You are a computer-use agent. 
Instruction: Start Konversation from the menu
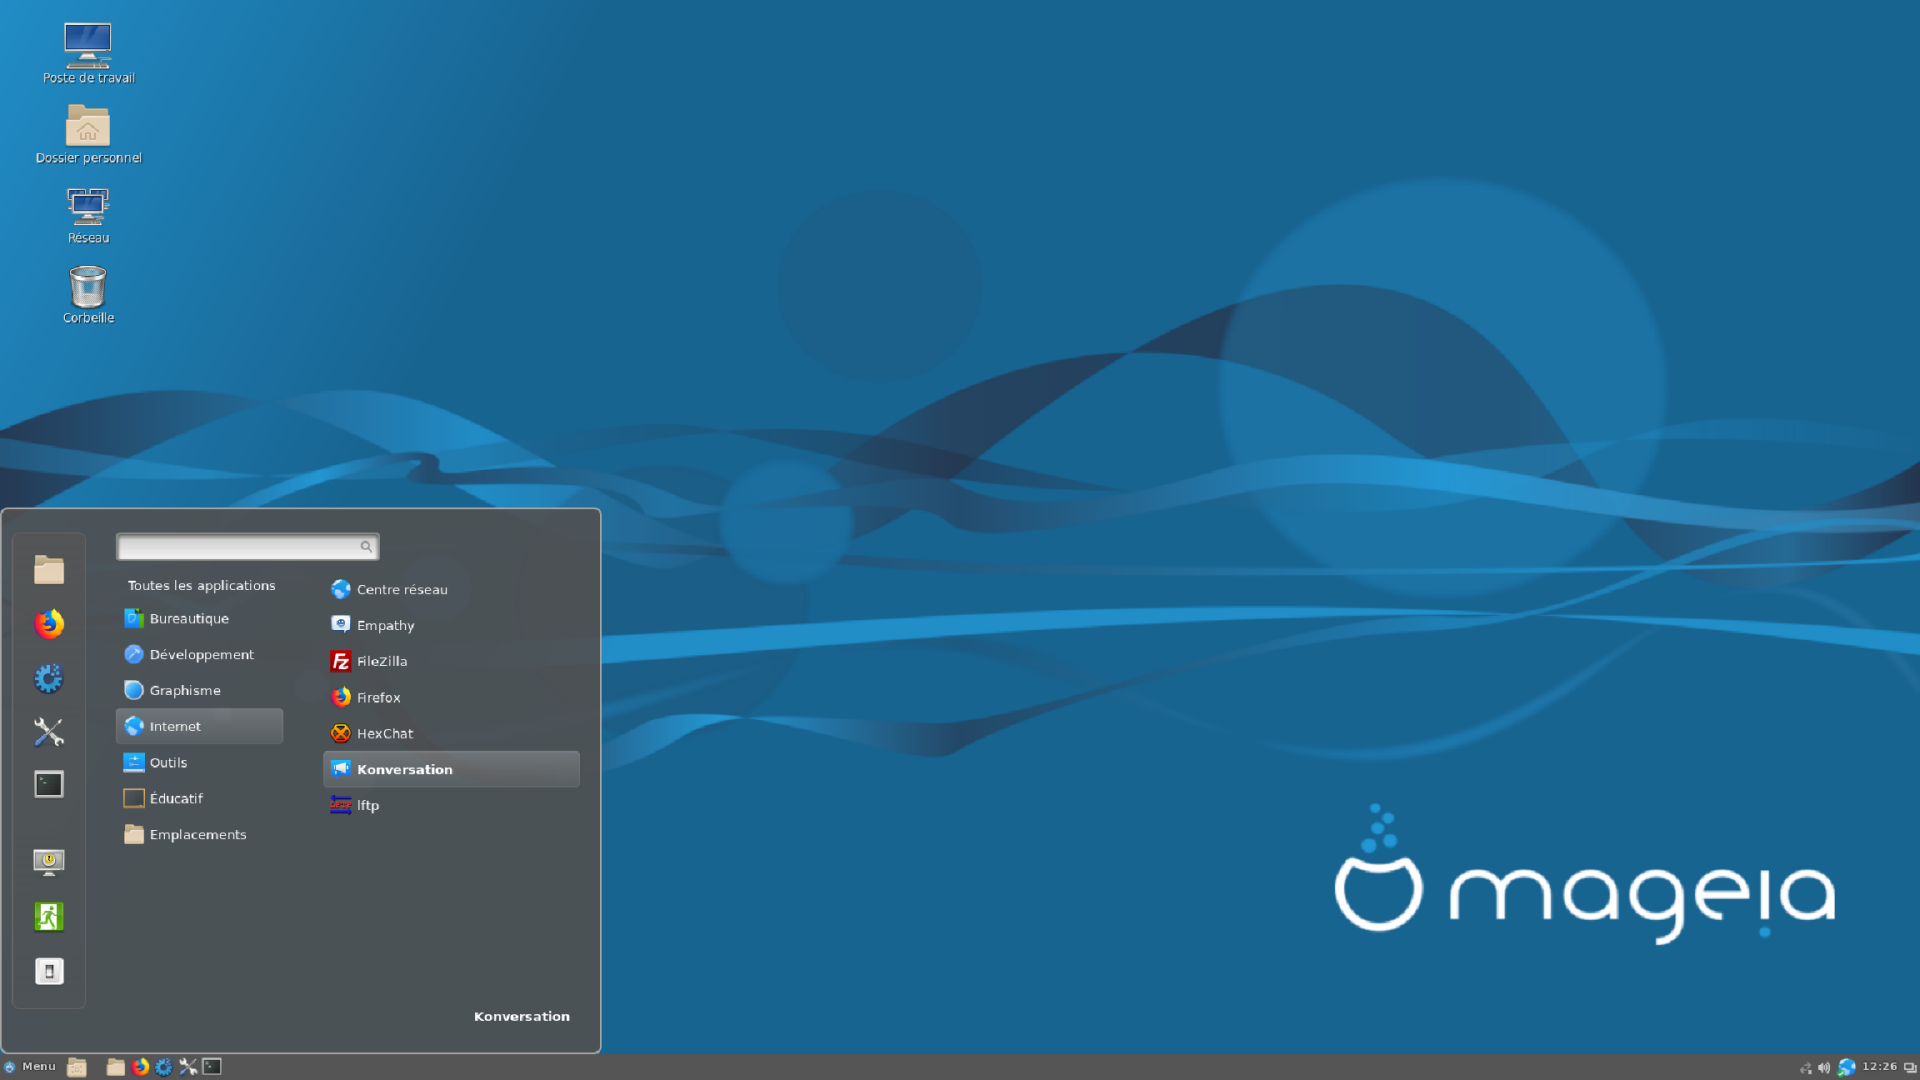pyautogui.click(x=451, y=769)
